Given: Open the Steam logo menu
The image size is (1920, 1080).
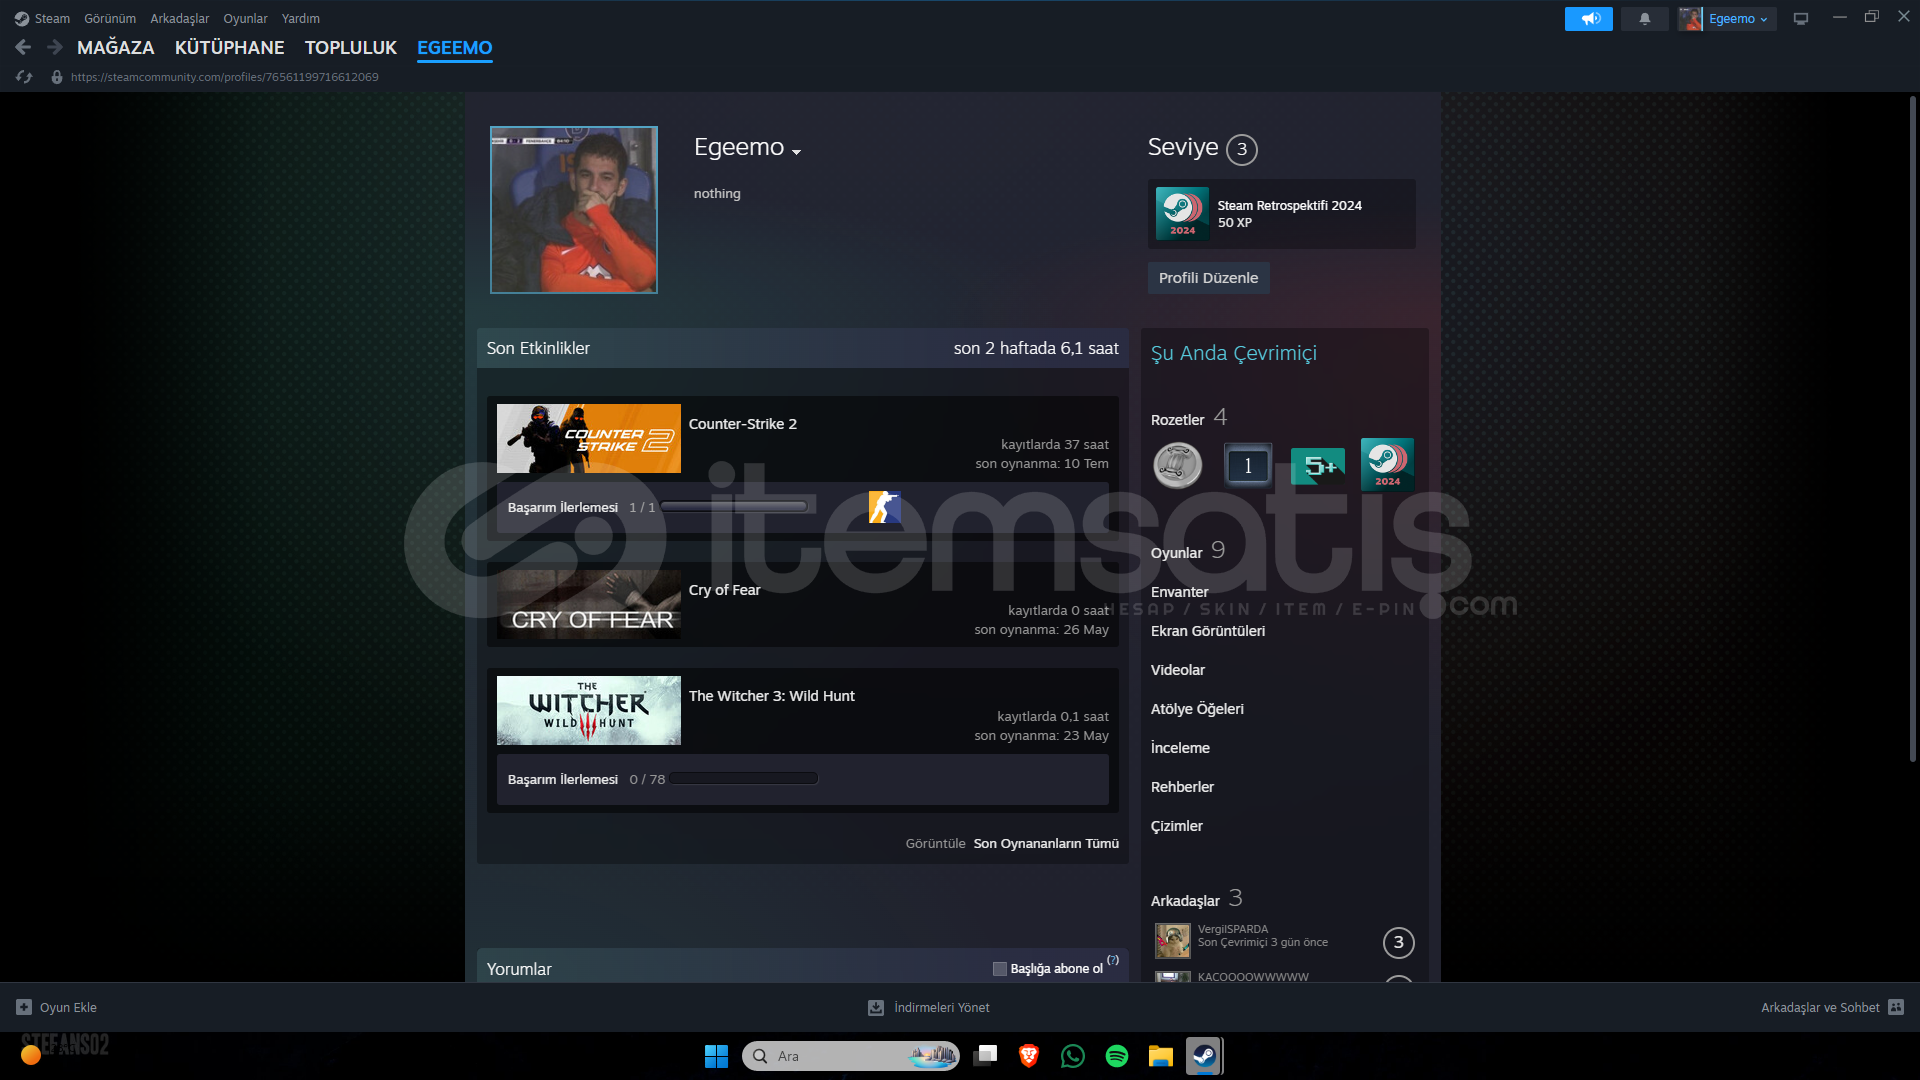Looking at the screenshot, I should pos(22,18).
